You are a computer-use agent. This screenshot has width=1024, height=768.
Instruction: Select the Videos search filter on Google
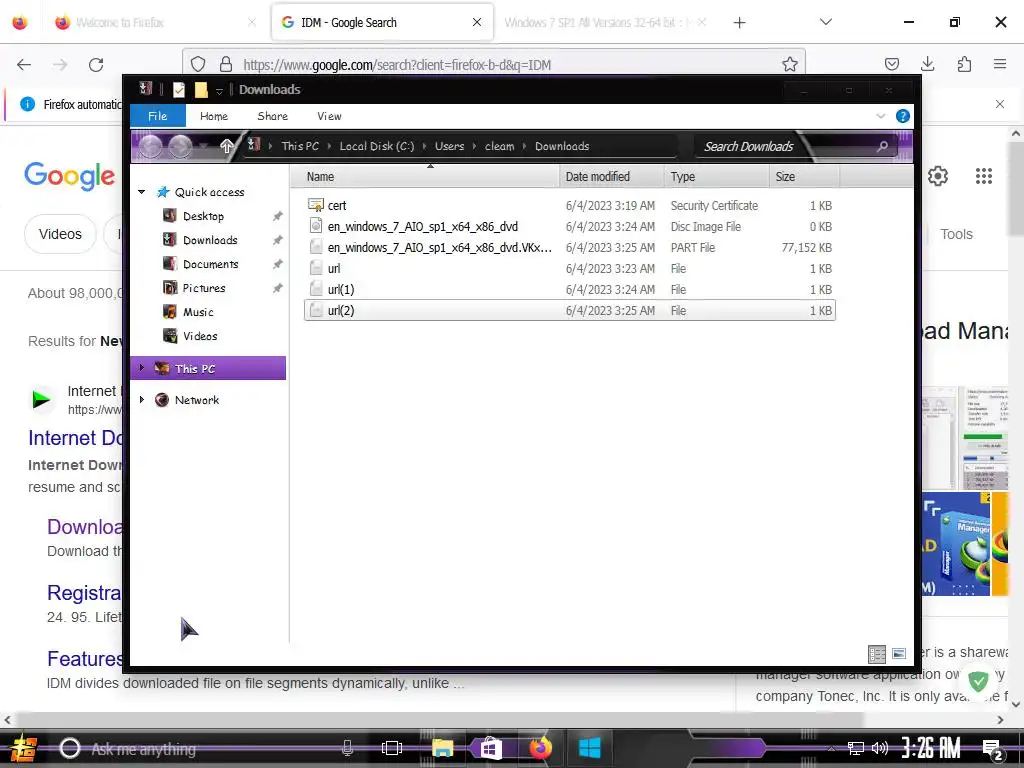[x=60, y=234]
